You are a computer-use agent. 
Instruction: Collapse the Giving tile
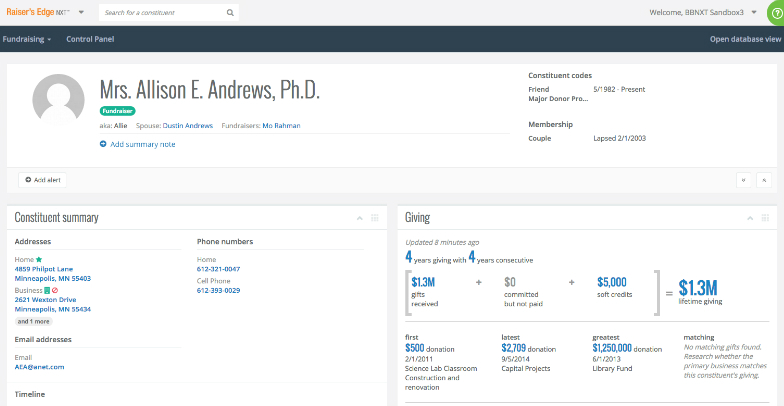[x=749, y=218]
